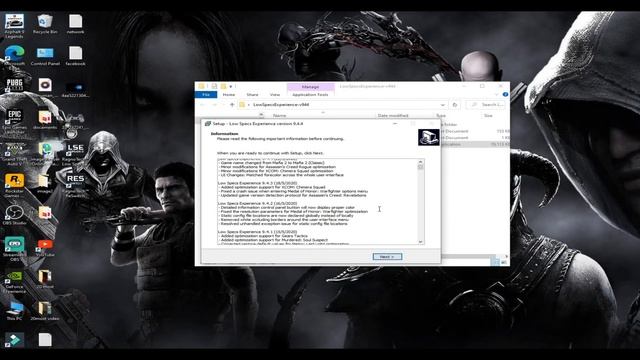Click the scroll-down arrow in the release notes box
Image resolution: width=640 pixels, height=360 pixels.
point(420,242)
